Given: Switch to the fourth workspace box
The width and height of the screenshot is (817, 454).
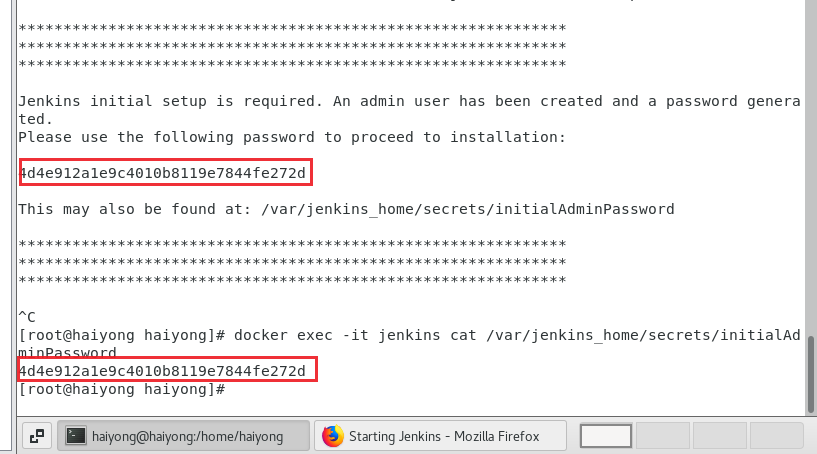Looking at the screenshot, I should (776, 436).
